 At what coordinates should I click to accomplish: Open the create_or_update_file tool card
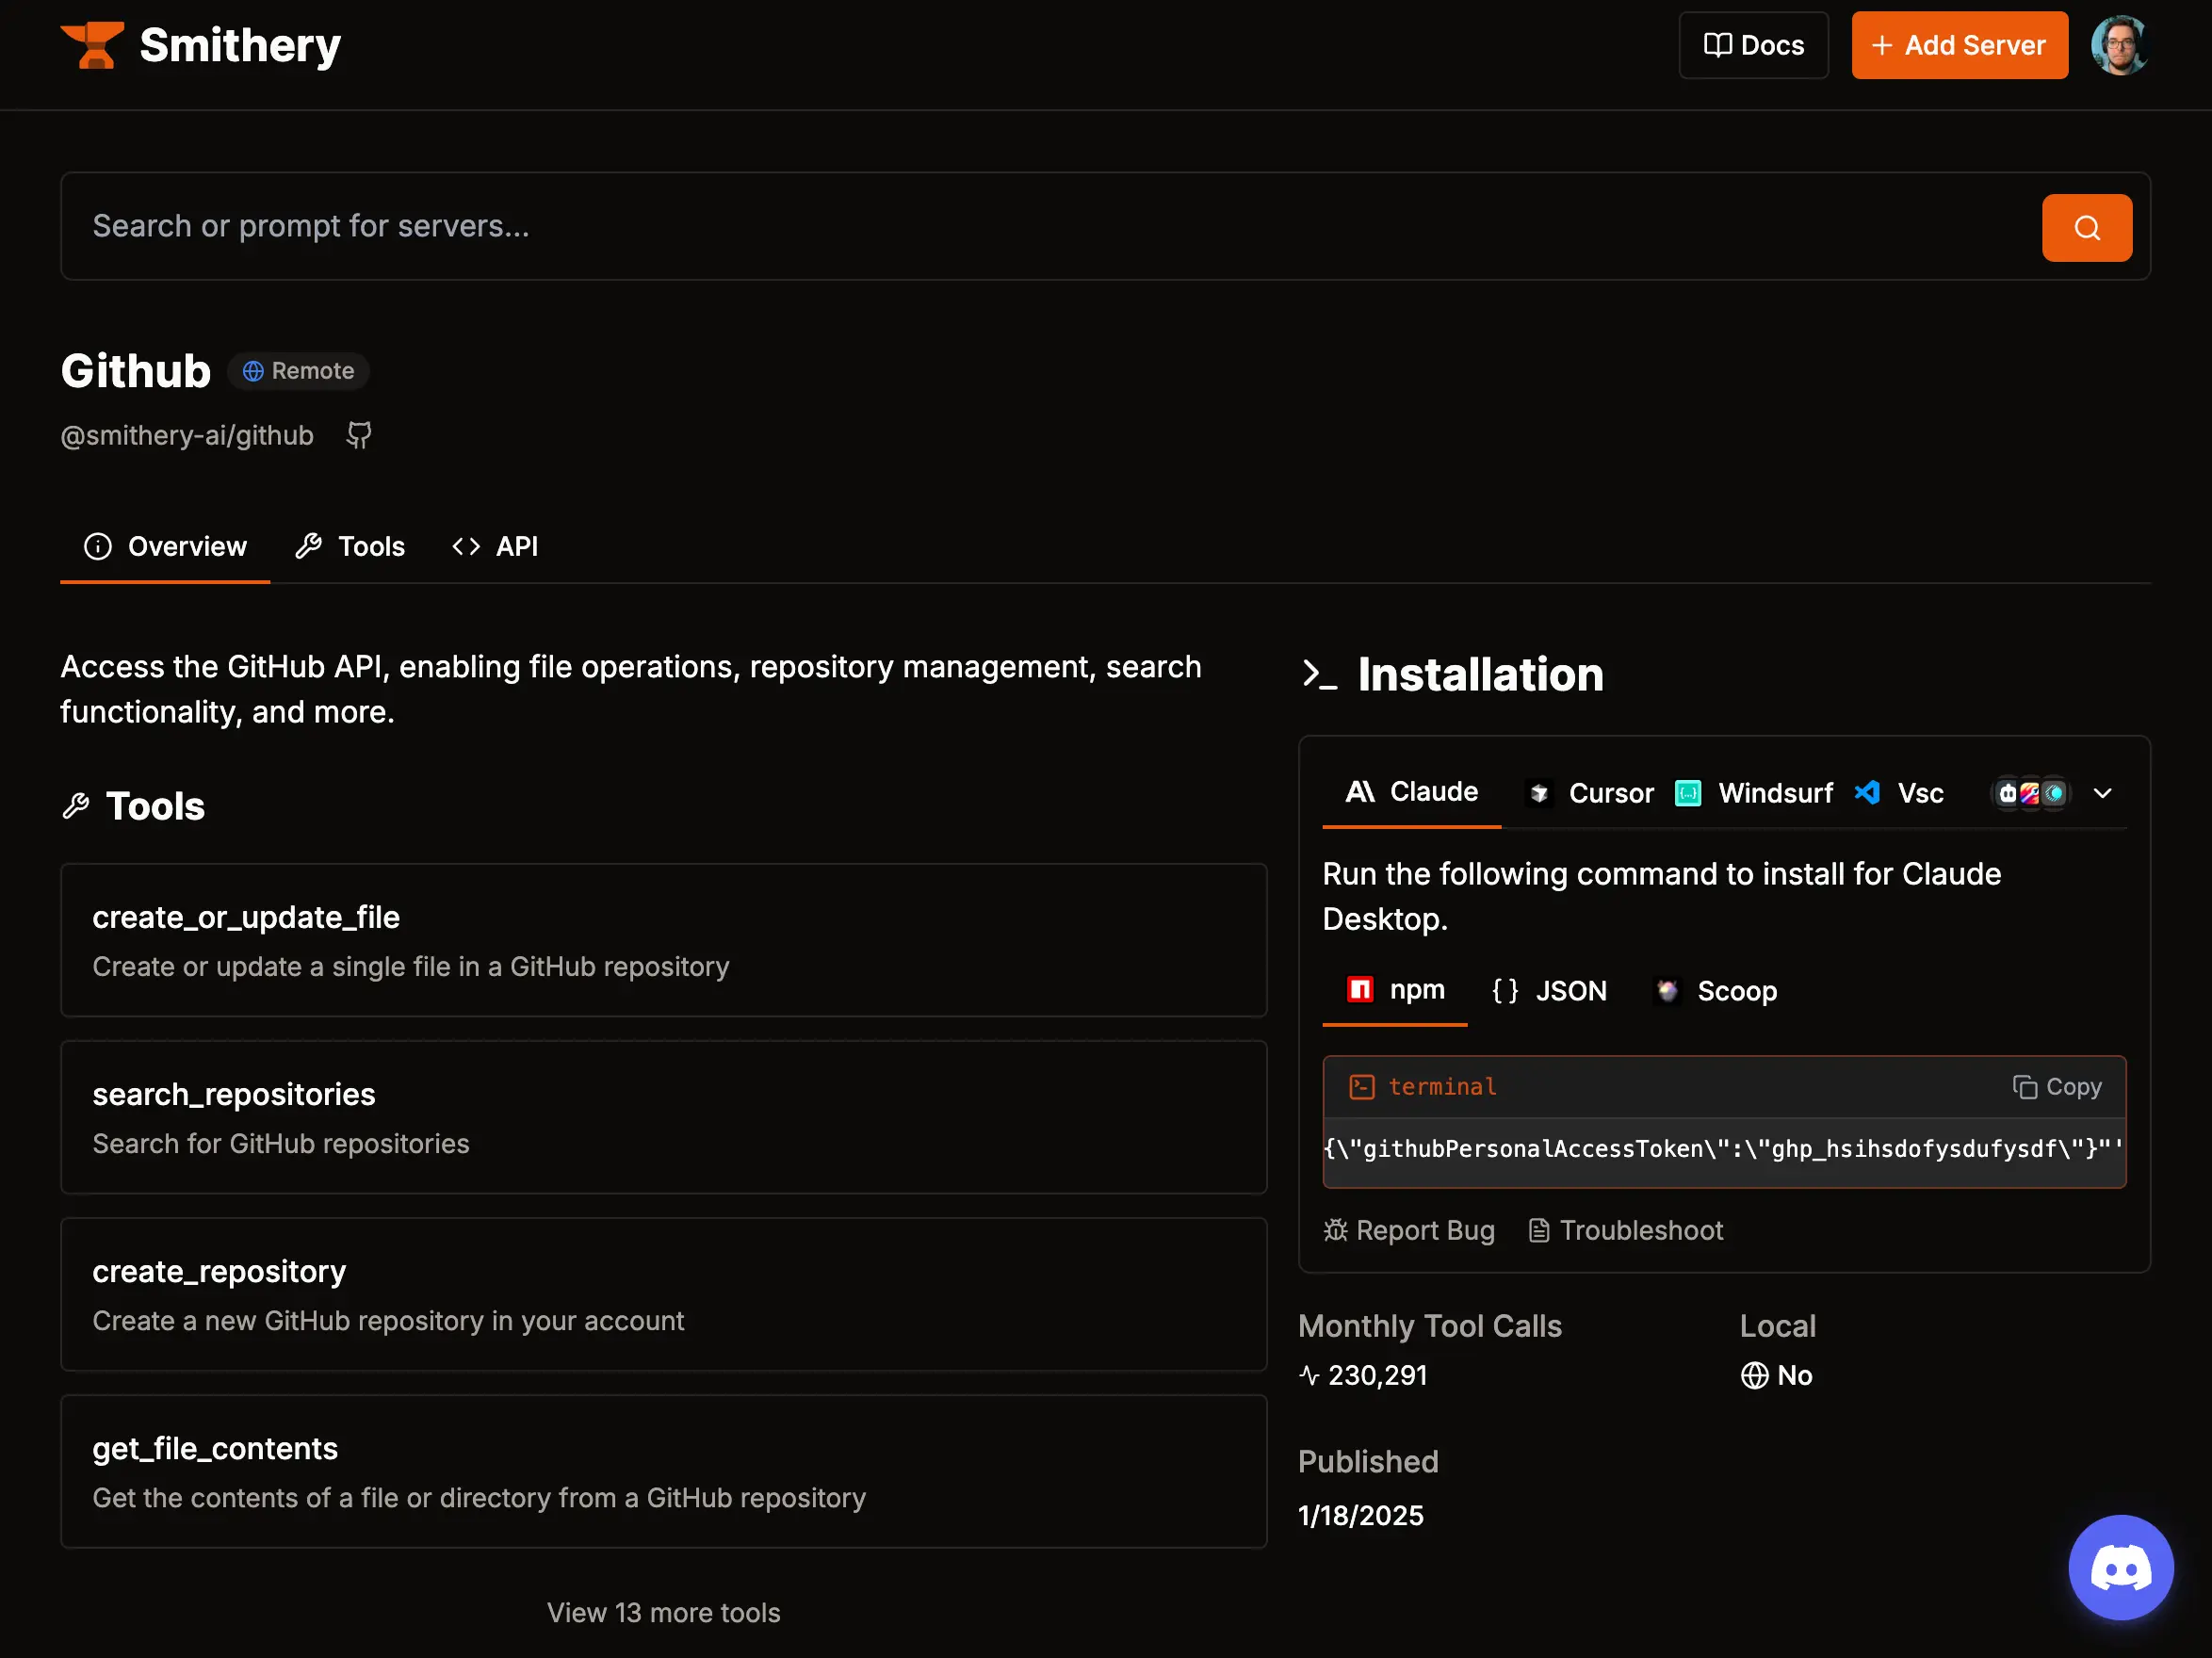664,940
